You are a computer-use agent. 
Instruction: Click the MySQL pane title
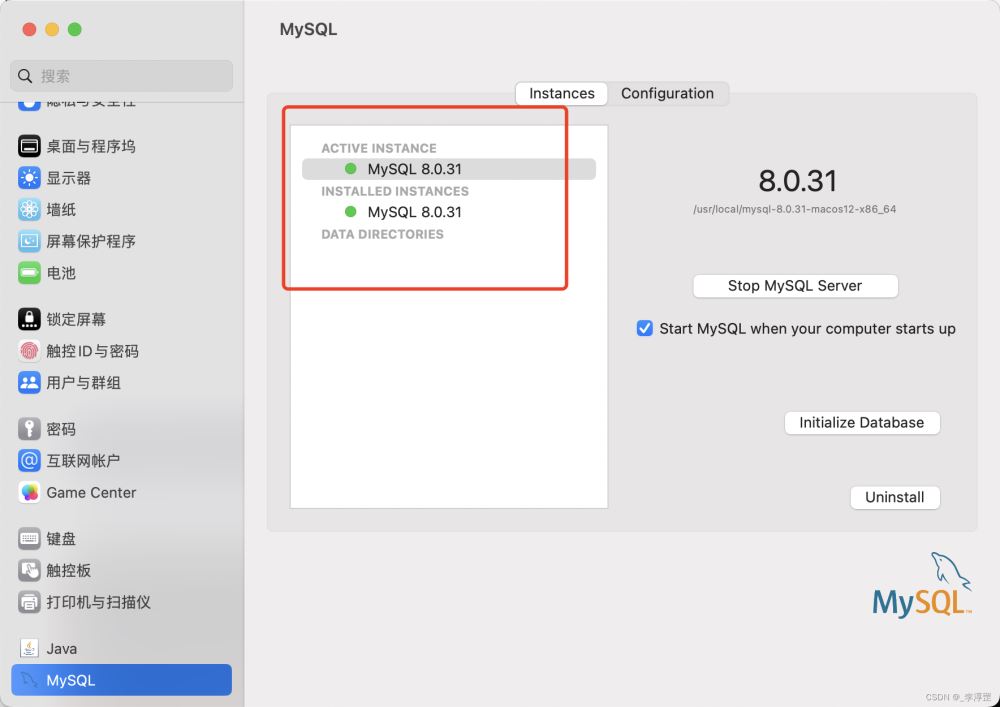308,29
